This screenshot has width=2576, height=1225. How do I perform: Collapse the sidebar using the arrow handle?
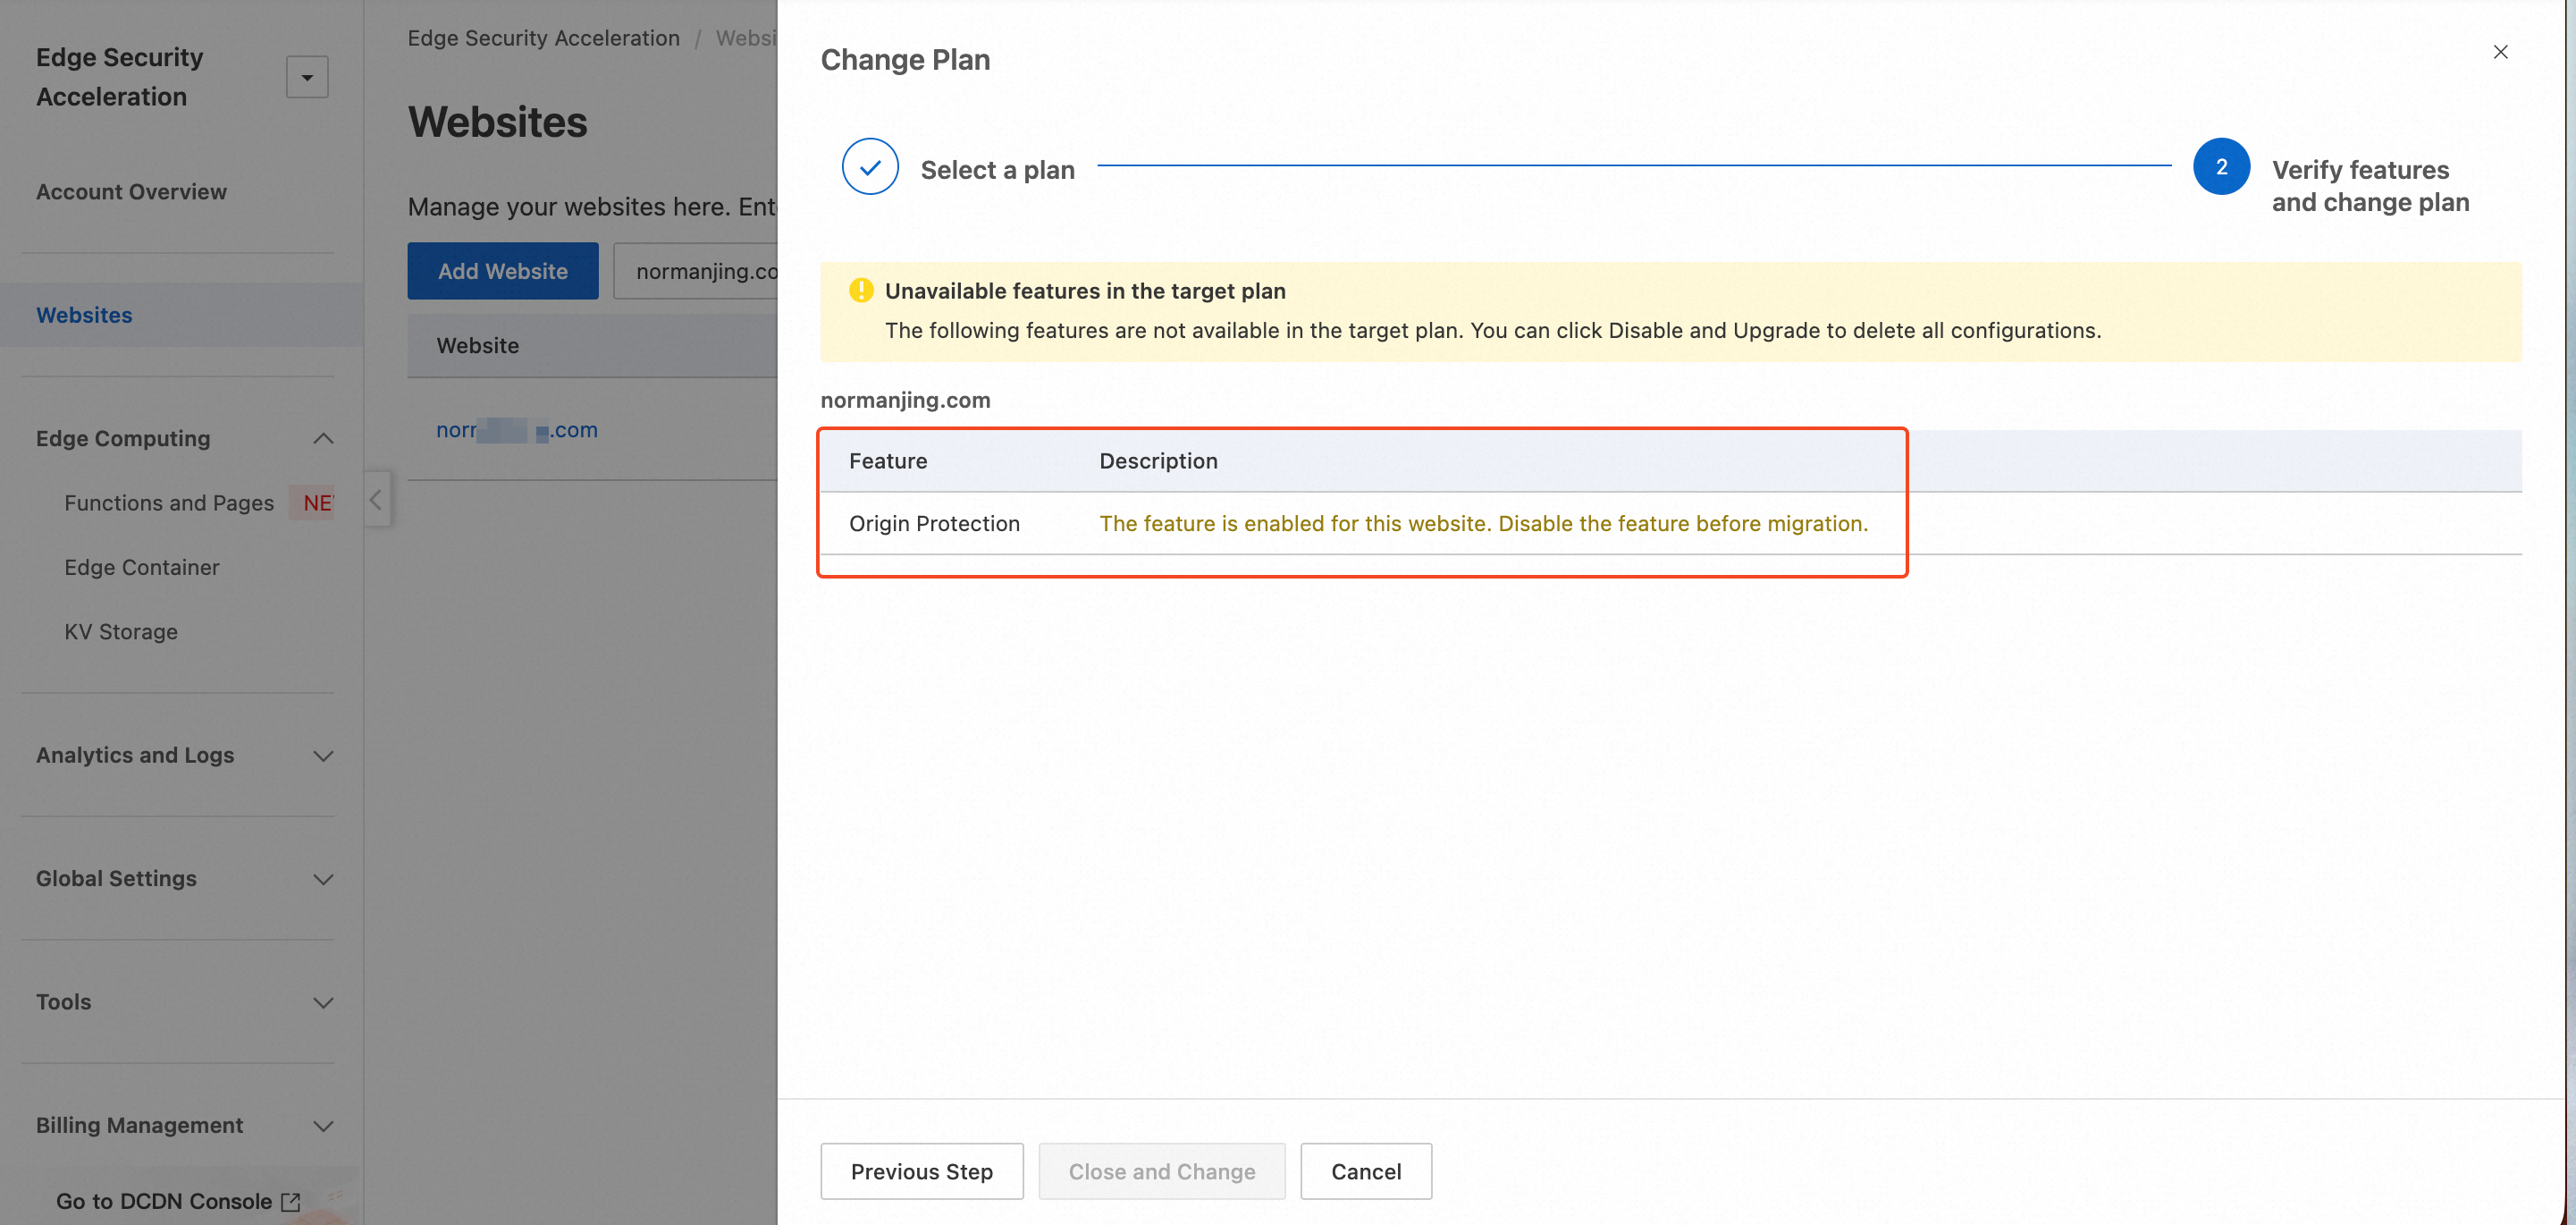376,499
